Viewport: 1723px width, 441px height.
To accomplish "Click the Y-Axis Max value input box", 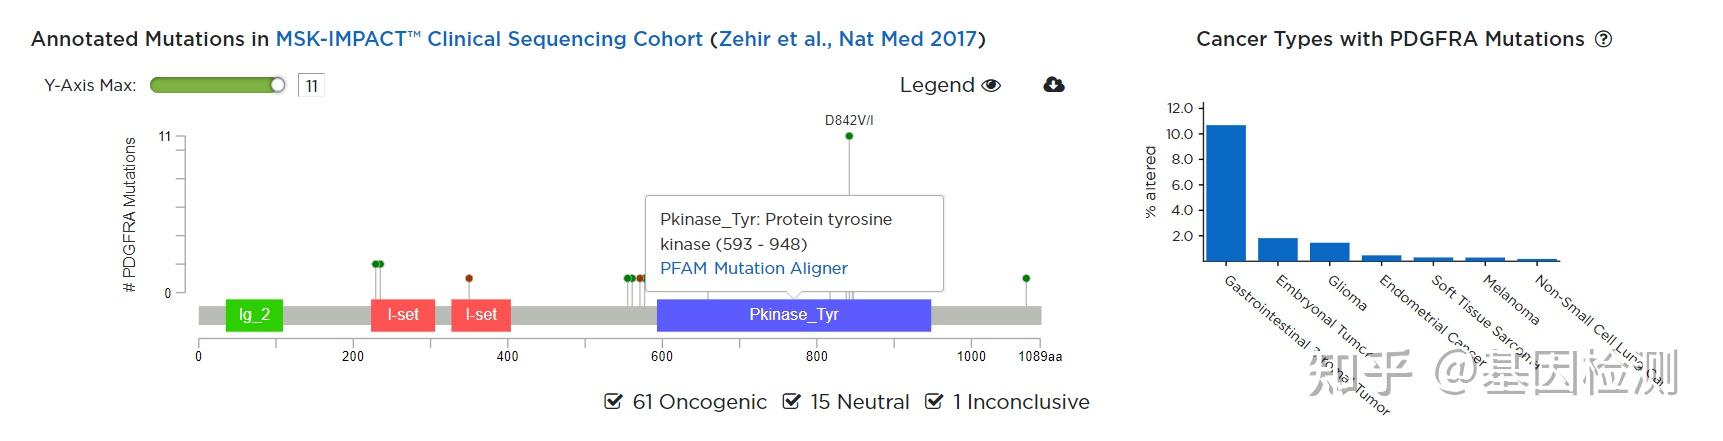I will pyautogui.click(x=311, y=86).
